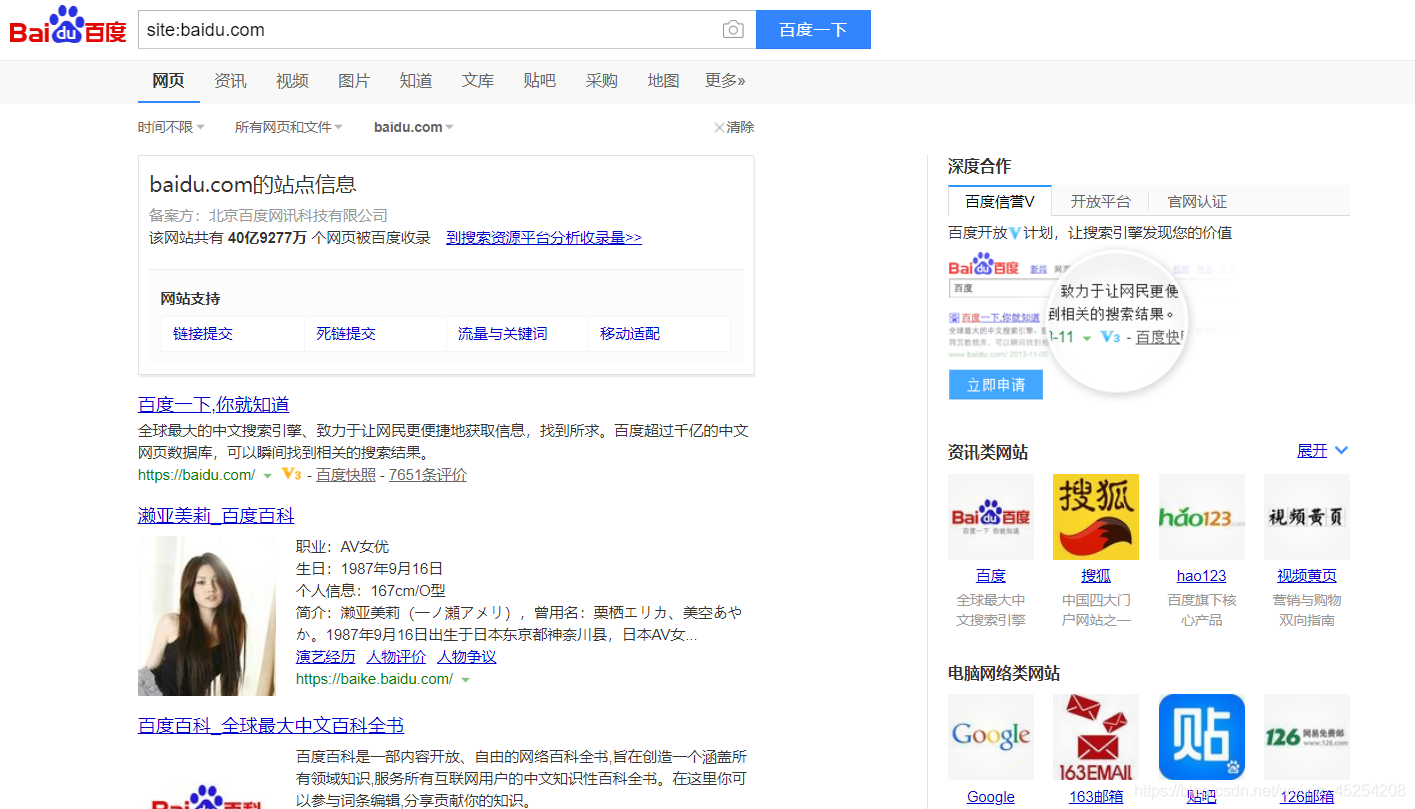Switch to the 资讯 tab
Image resolution: width=1415 pixels, height=809 pixels.
(230, 81)
